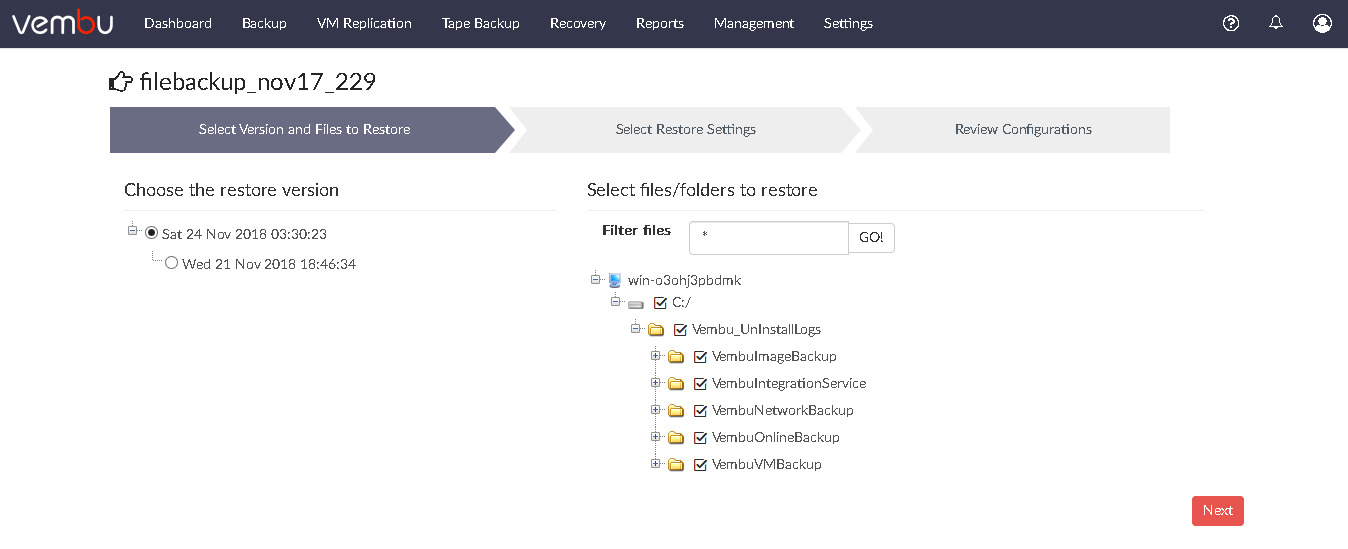Expand the VembuOnlineBackup folder node
The height and width of the screenshot is (549, 1348).
(656, 436)
